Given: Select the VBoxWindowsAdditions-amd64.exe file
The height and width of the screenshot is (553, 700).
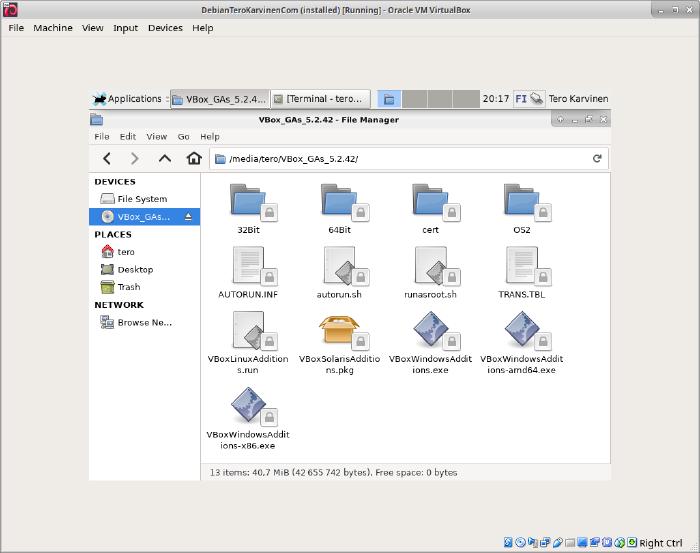Looking at the screenshot, I should point(521,331).
